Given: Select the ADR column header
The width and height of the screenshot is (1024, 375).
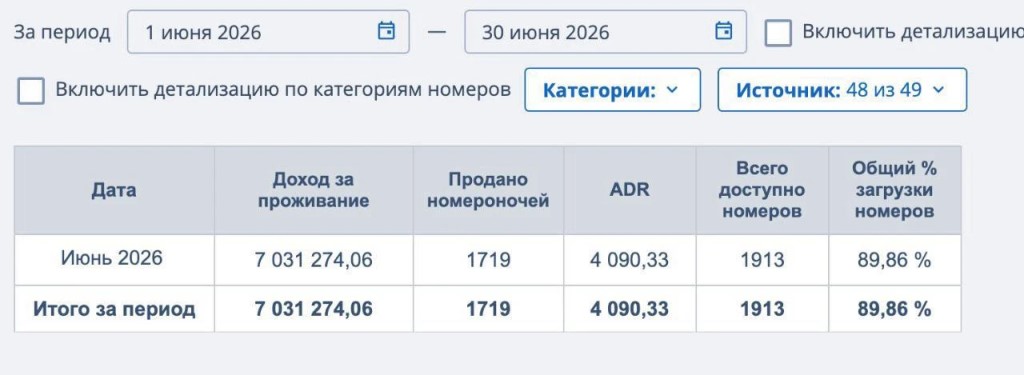Looking at the screenshot, I should point(630,190).
